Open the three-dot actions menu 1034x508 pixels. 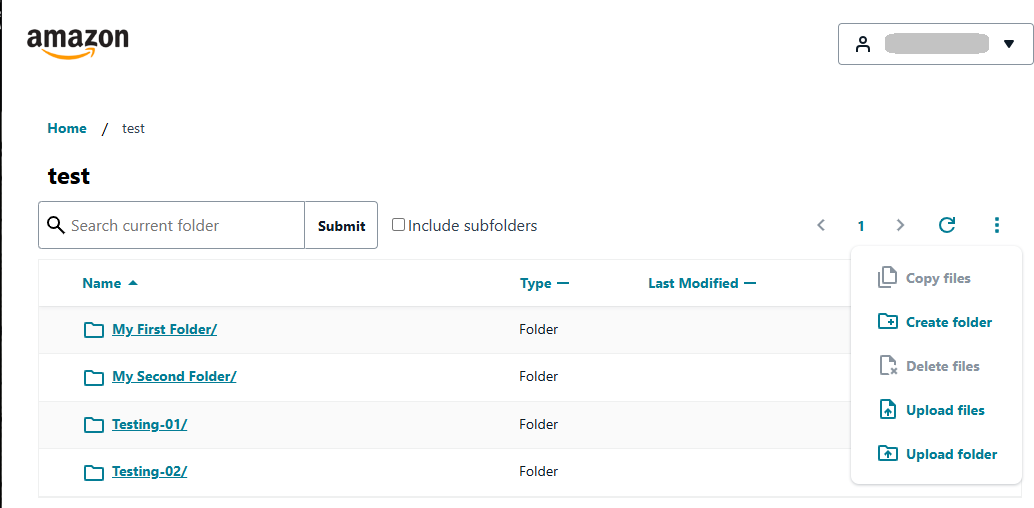click(x=996, y=225)
